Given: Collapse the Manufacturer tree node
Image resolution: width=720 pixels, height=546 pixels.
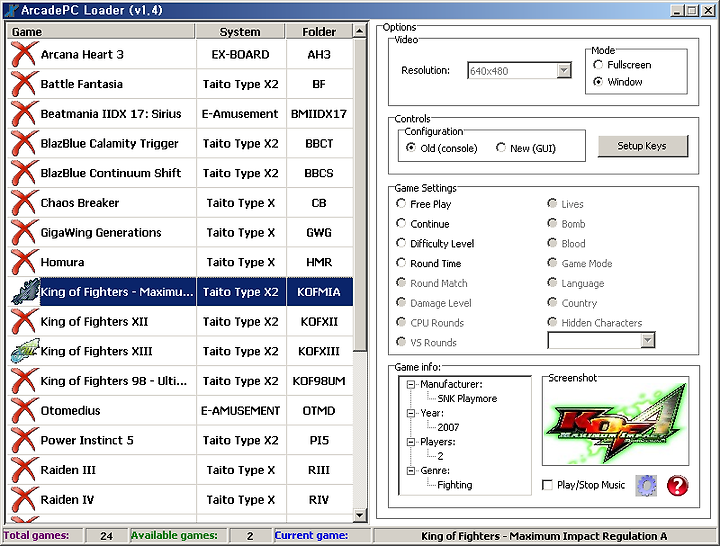Looking at the screenshot, I should click(x=411, y=384).
